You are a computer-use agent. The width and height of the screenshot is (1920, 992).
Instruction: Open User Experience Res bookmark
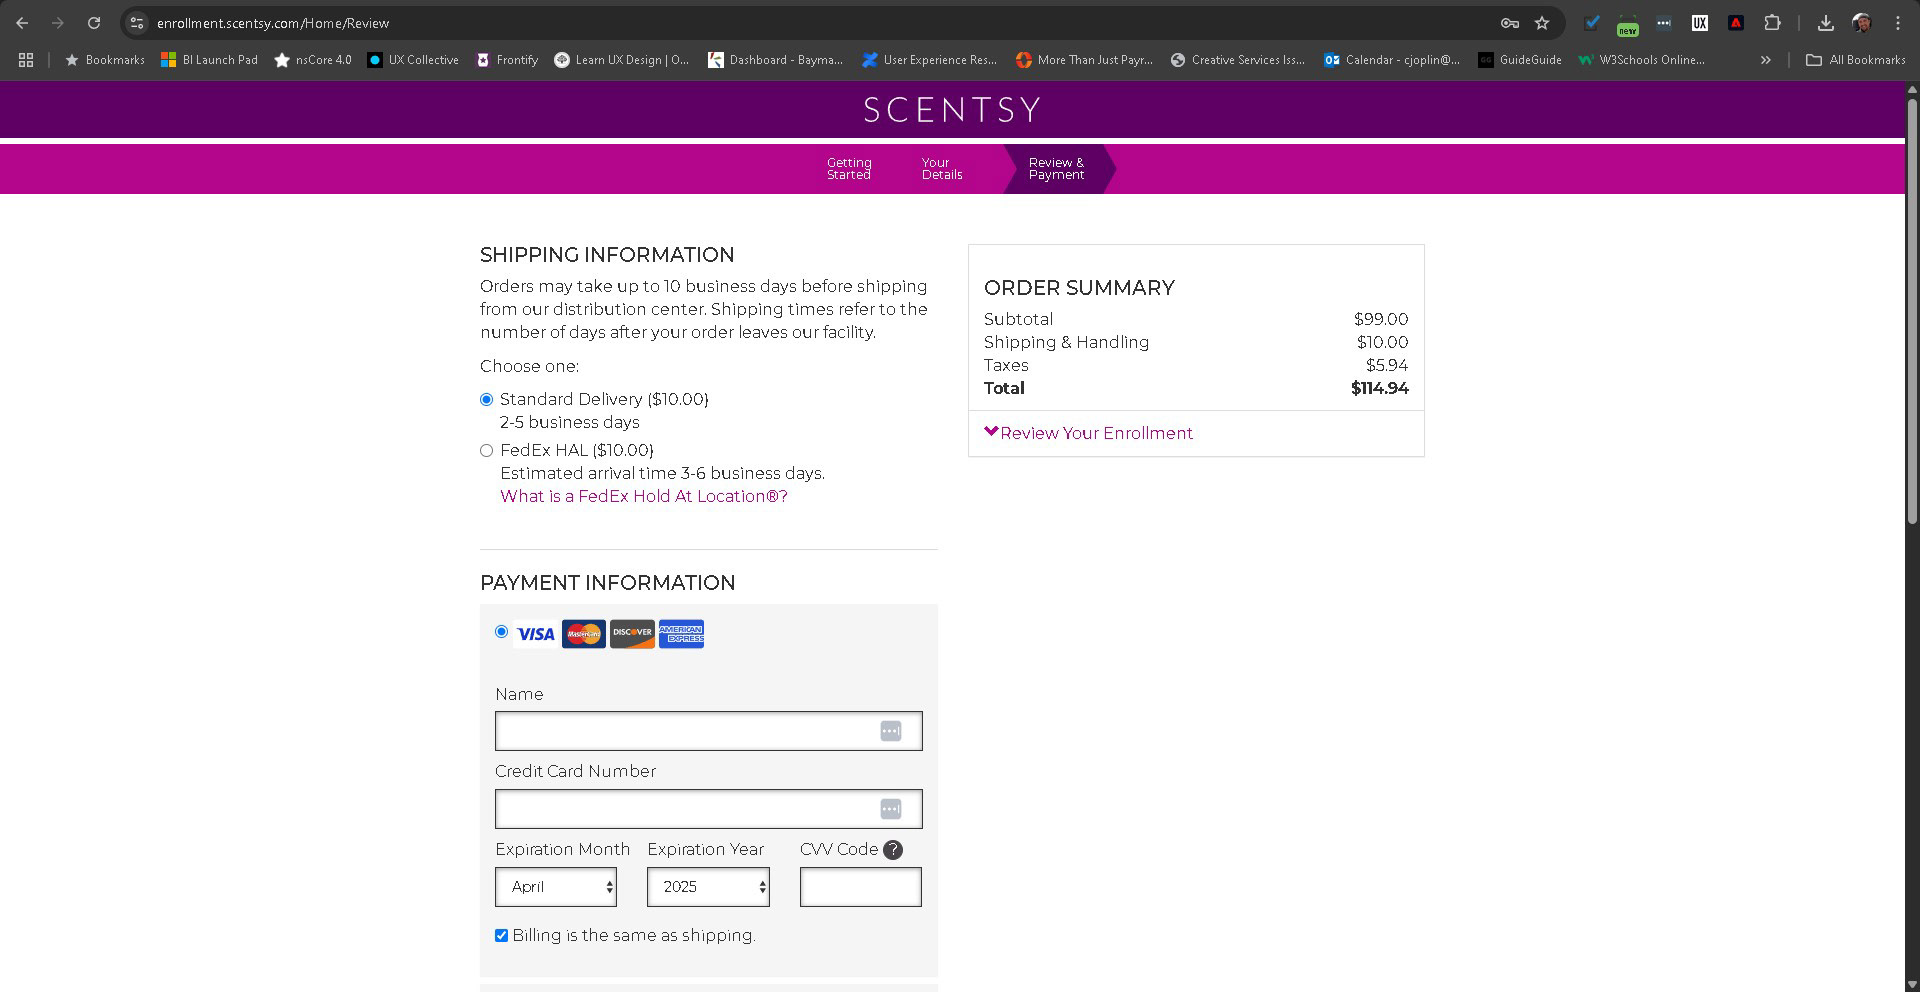[929, 60]
